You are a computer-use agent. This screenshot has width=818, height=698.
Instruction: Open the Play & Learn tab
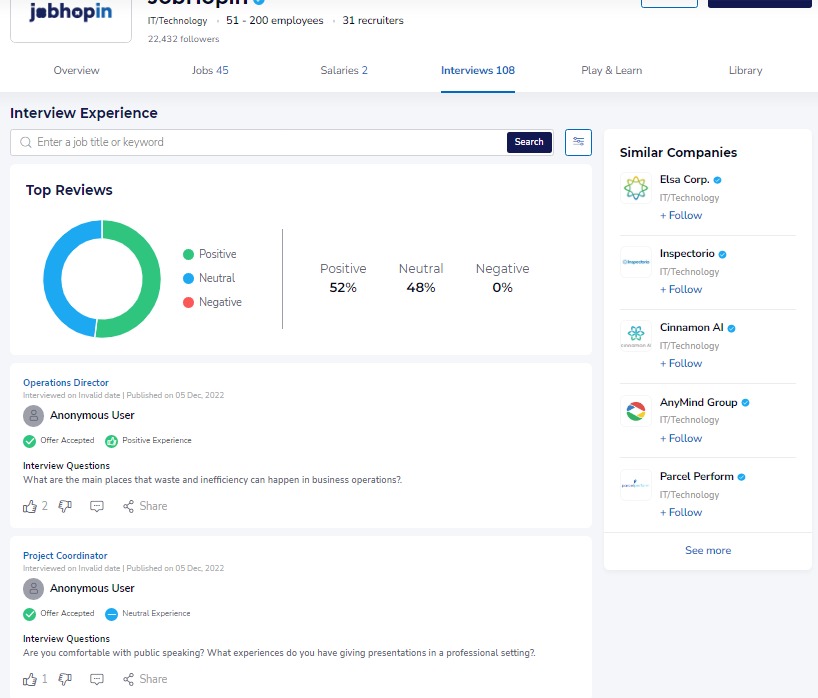tap(611, 70)
